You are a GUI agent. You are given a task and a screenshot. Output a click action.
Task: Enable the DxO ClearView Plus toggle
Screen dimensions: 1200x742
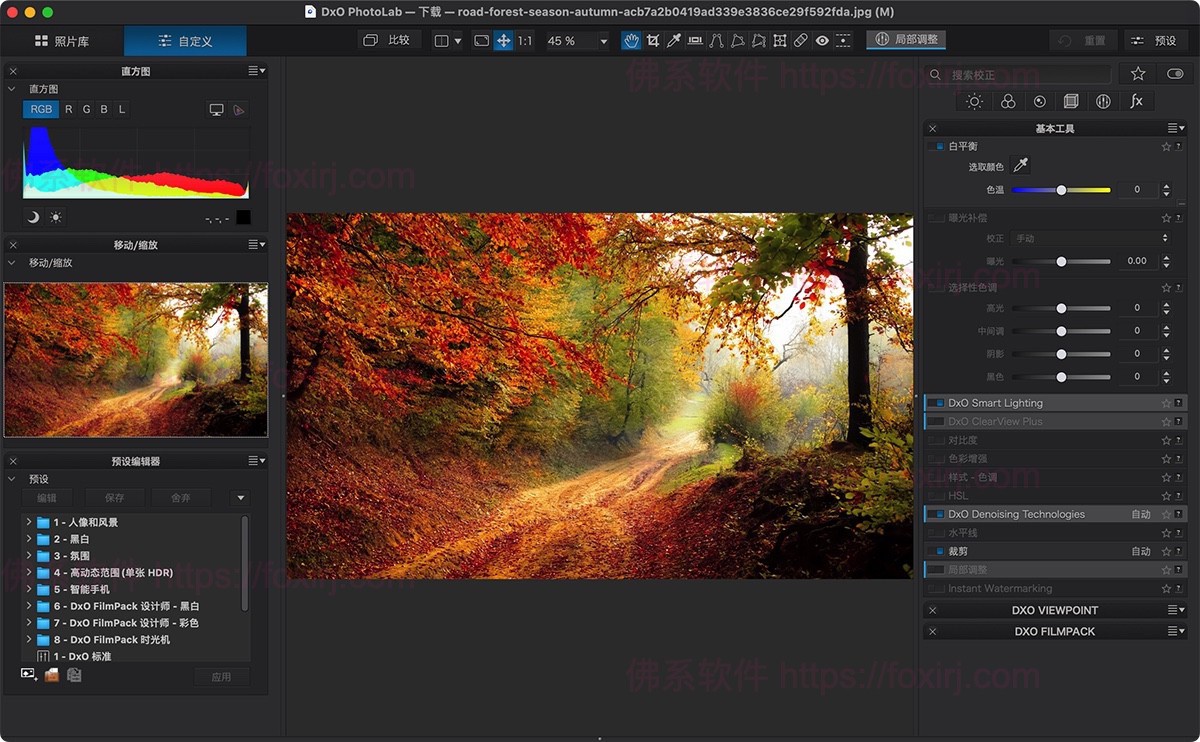tap(938, 421)
